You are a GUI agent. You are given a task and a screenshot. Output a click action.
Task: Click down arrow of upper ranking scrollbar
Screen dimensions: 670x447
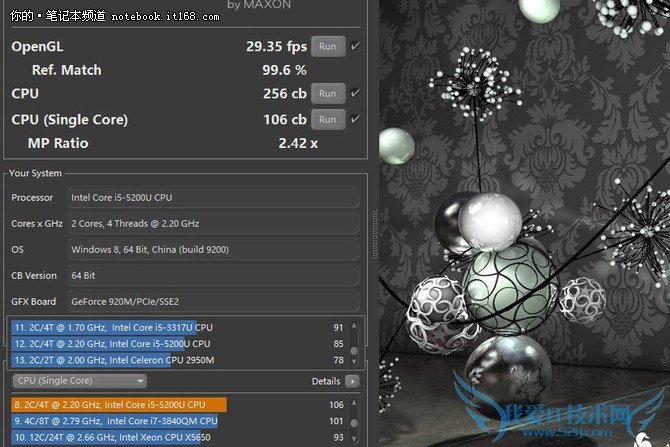click(x=354, y=362)
